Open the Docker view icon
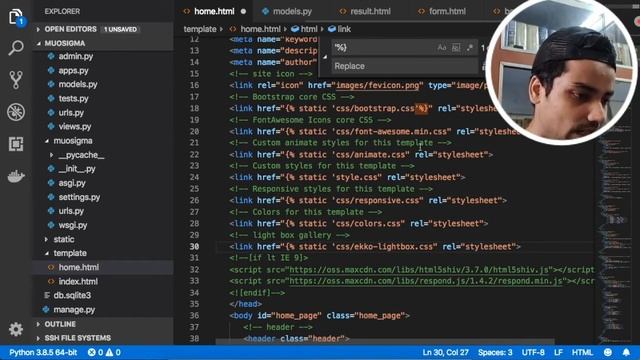This screenshot has height=360, width=640. pyautogui.click(x=16, y=176)
